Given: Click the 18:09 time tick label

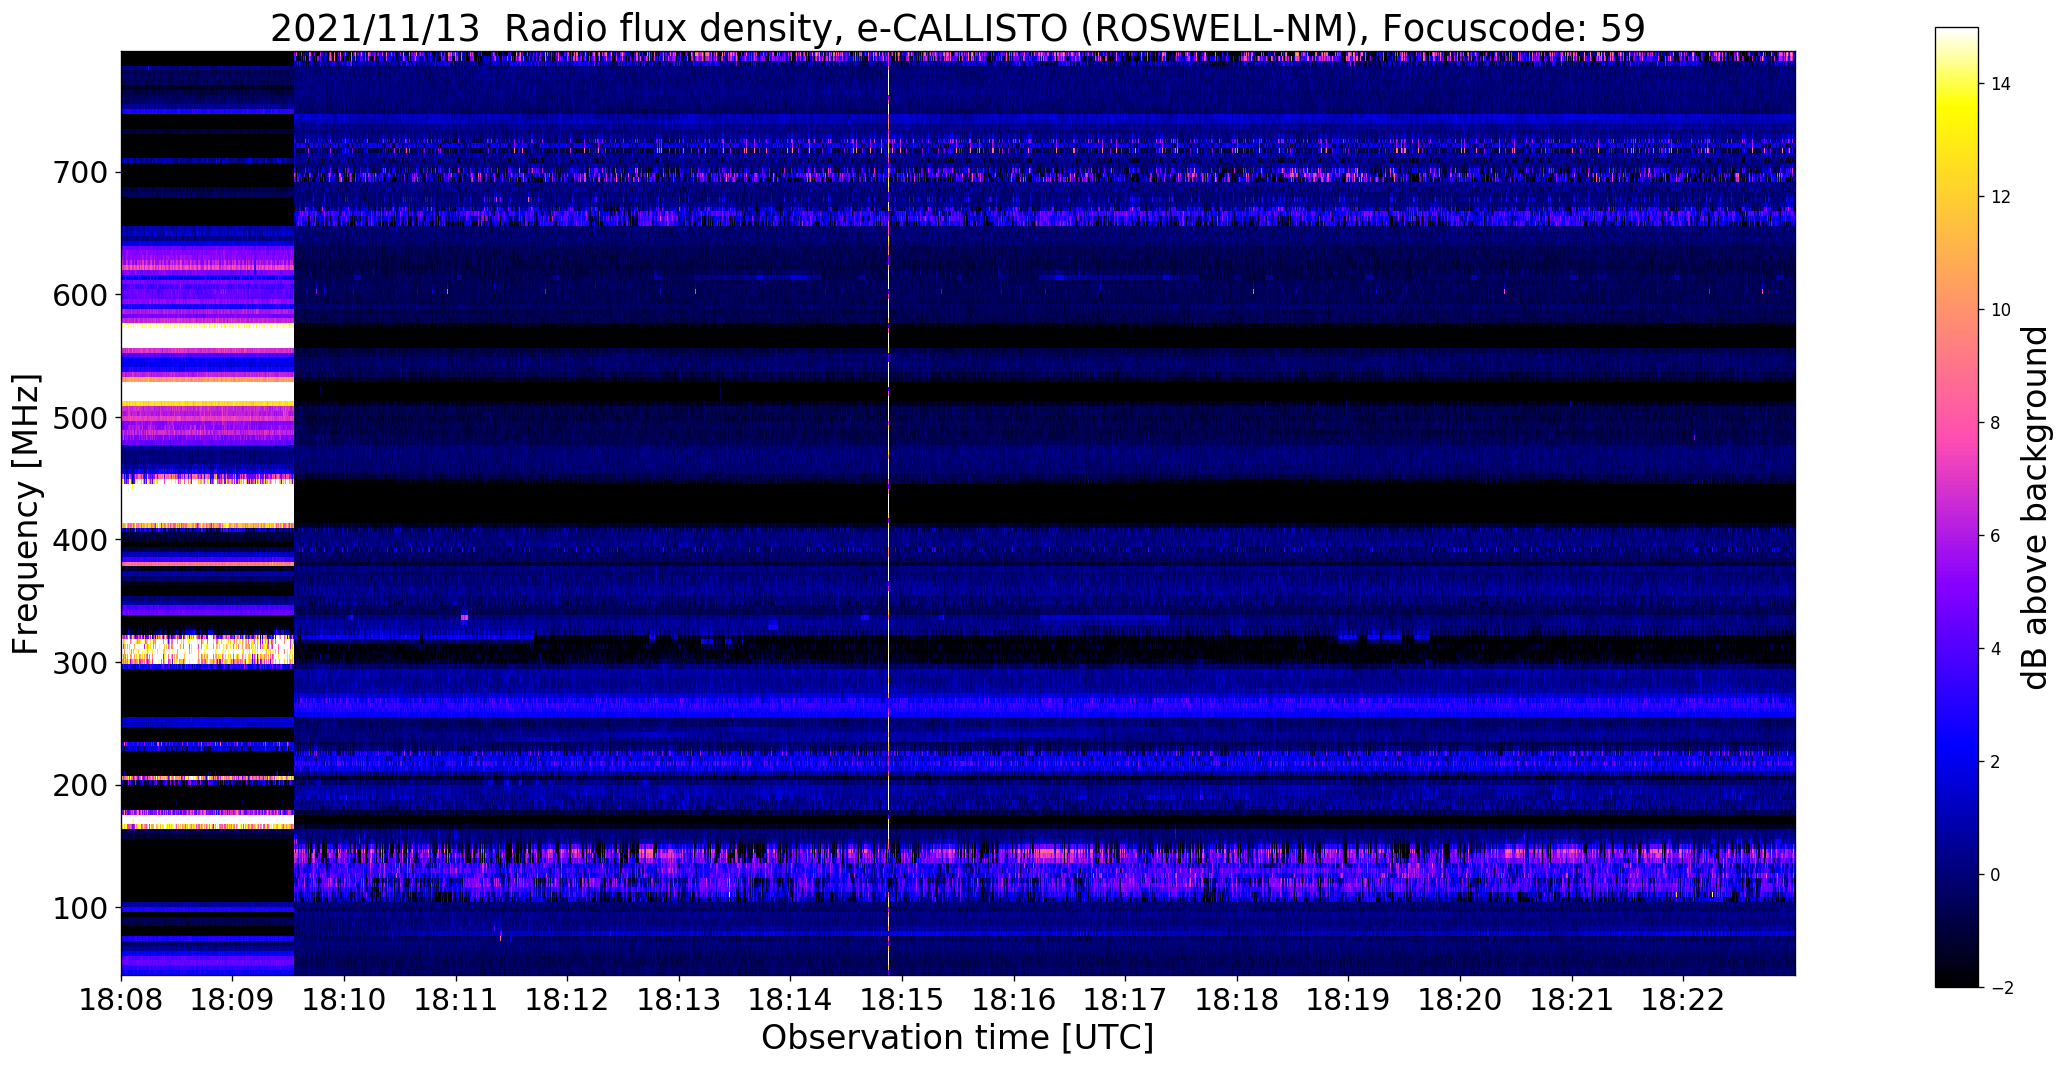Looking at the screenshot, I should tap(233, 1000).
